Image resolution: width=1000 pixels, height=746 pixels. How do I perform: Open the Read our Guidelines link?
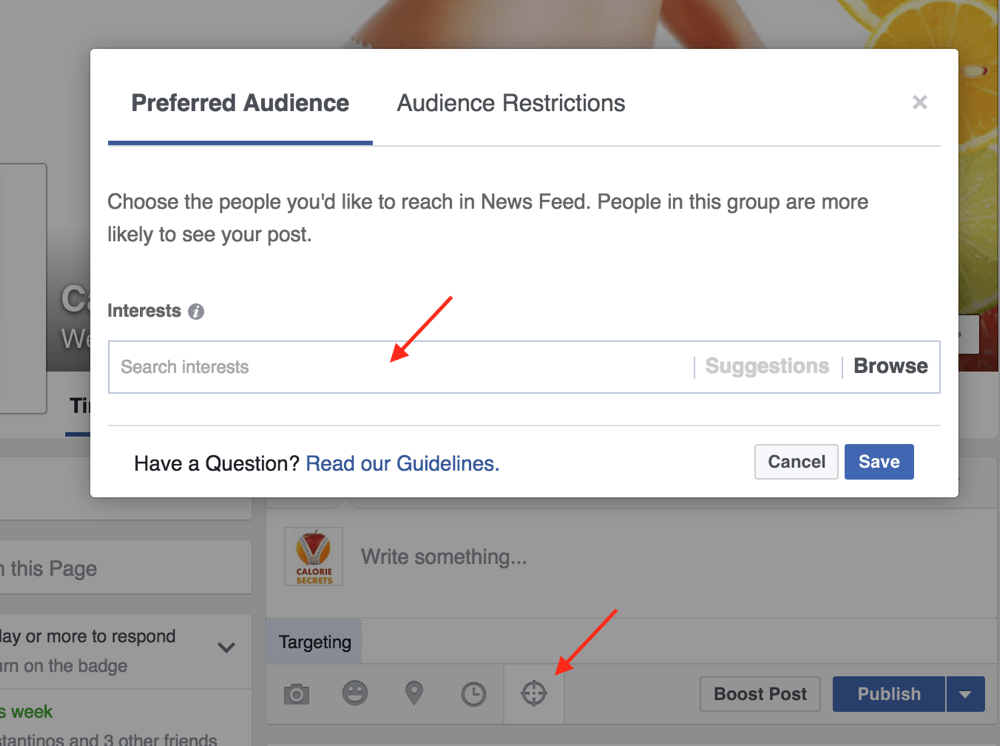(402, 463)
